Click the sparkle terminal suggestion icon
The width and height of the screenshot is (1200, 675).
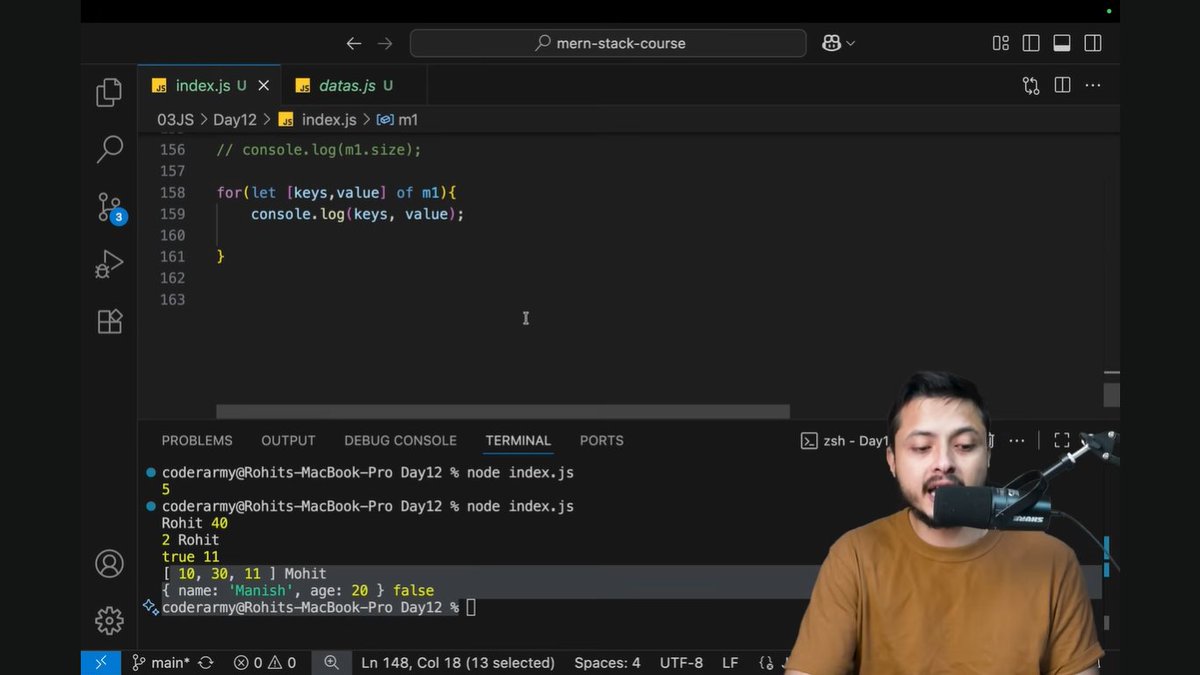pos(151,606)
